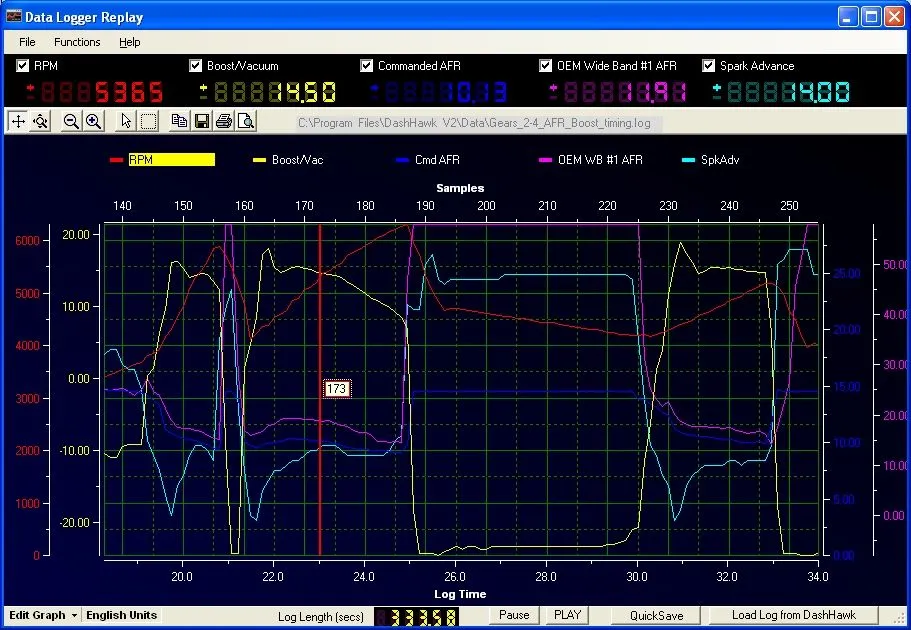
Task: Open the File menu
Action: [x=27, y=42]
